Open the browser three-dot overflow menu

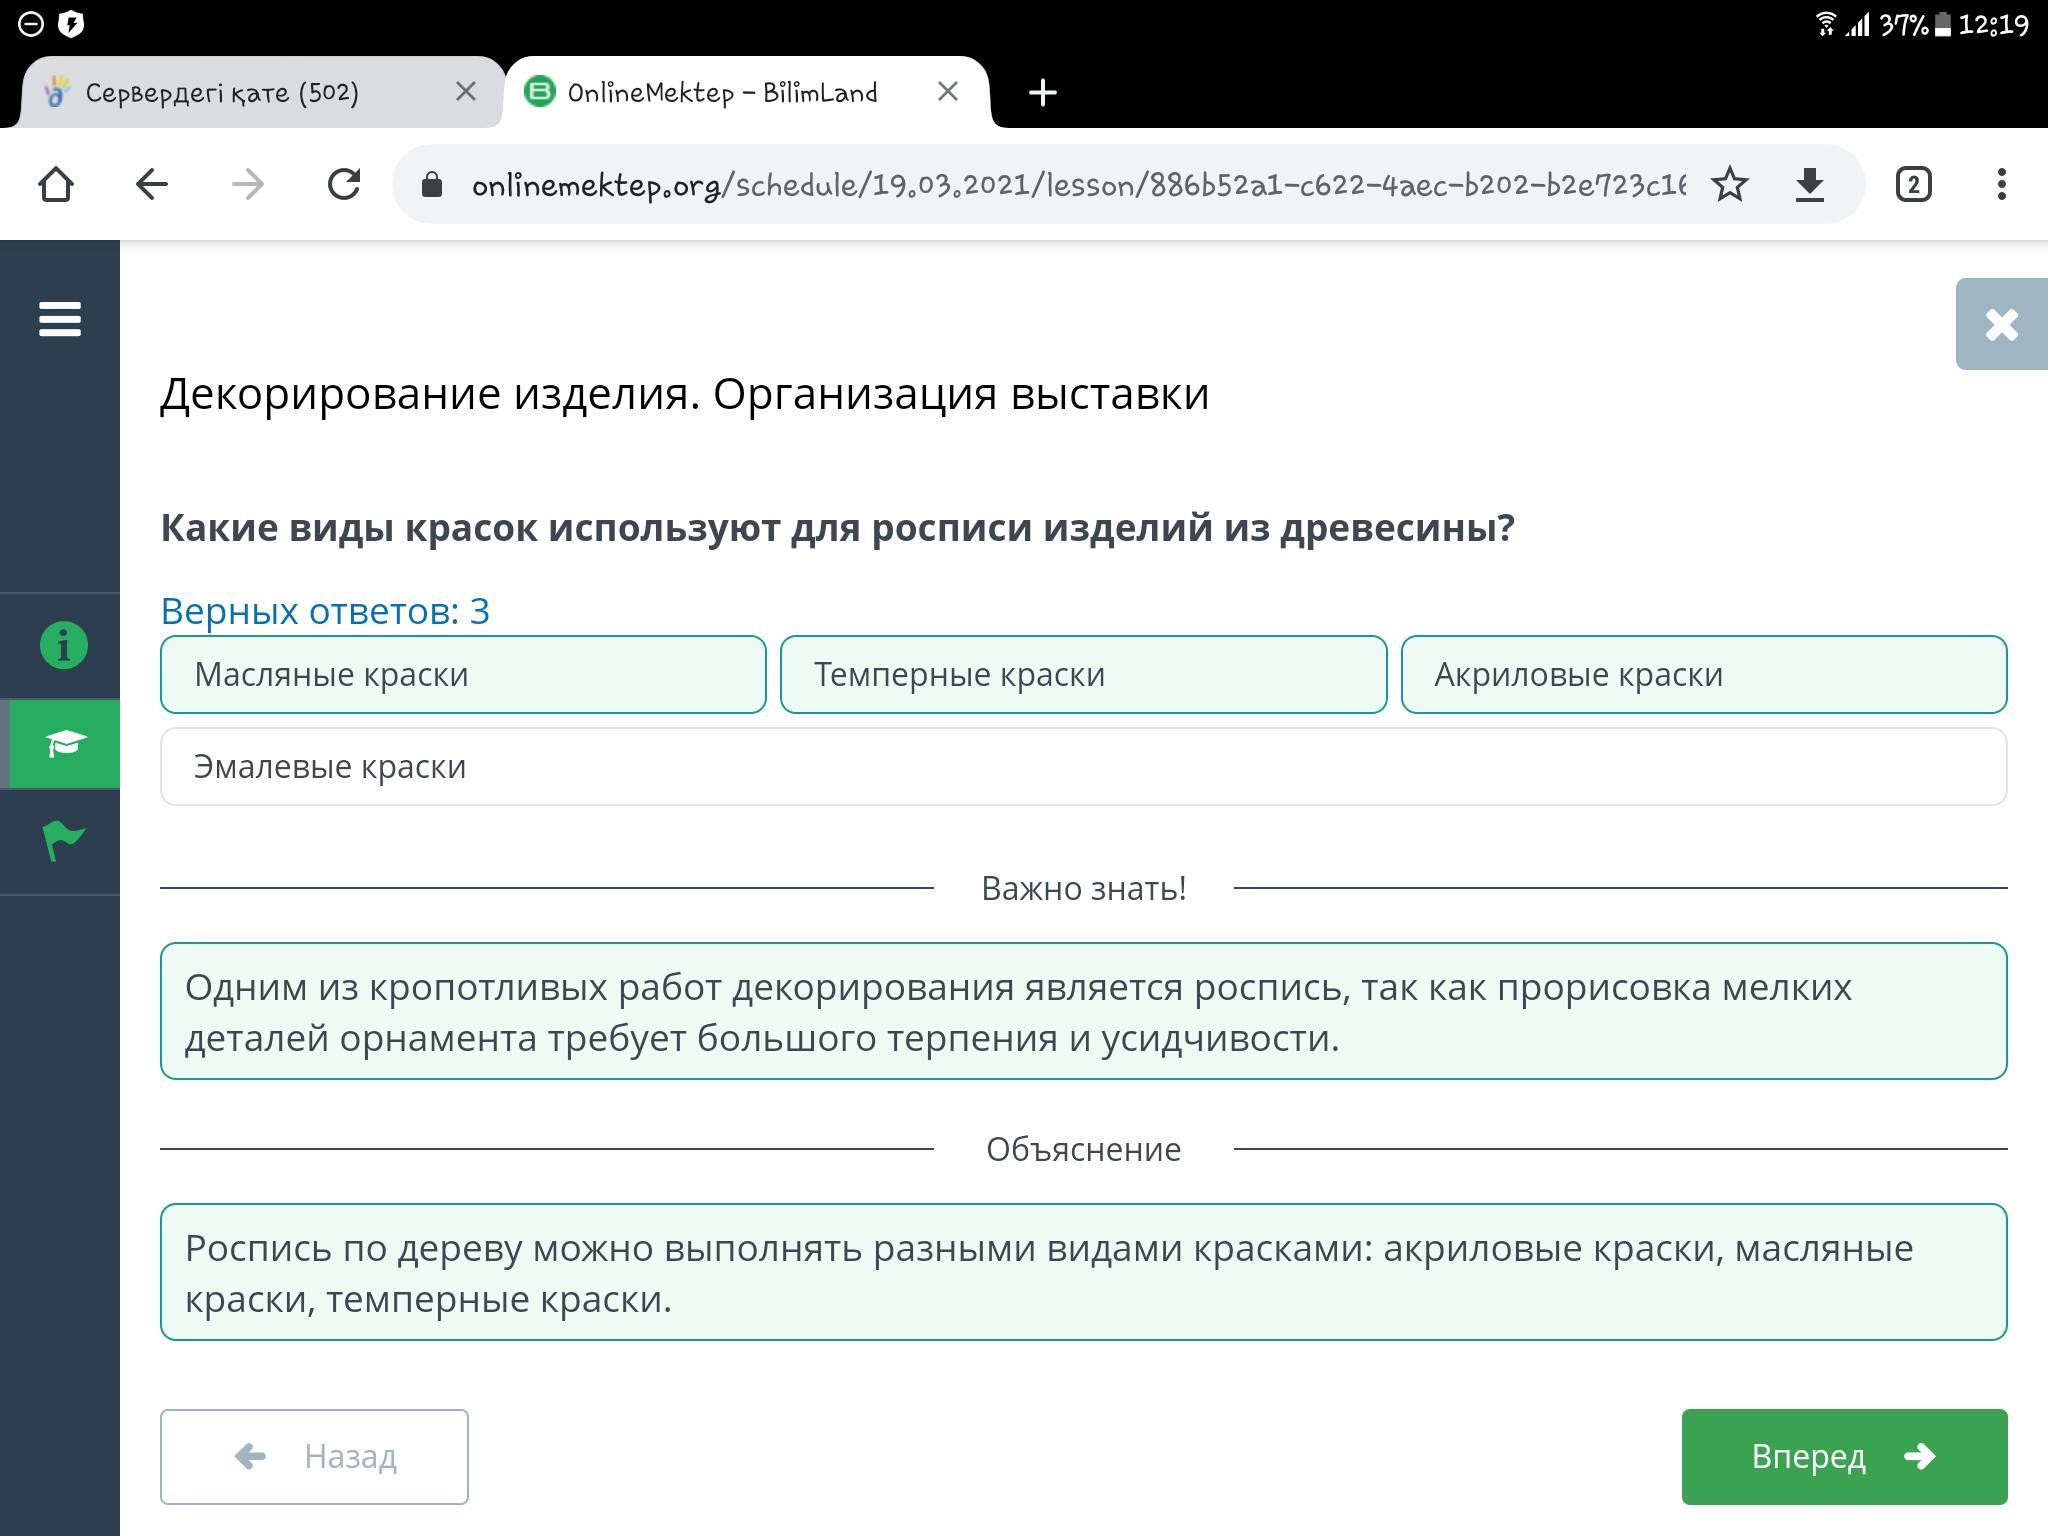coord(2001,185)
